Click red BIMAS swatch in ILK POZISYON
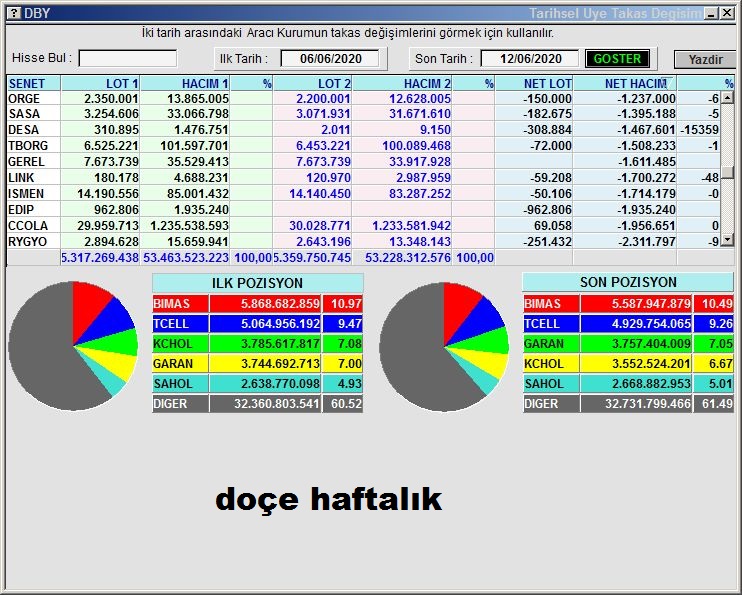 180,303
